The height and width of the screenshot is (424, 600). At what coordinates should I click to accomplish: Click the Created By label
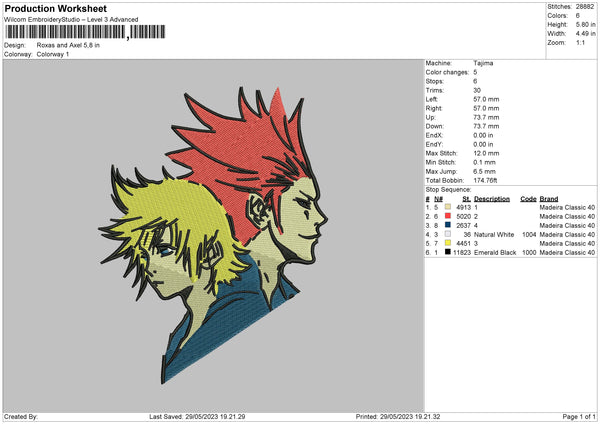(21, 417)
